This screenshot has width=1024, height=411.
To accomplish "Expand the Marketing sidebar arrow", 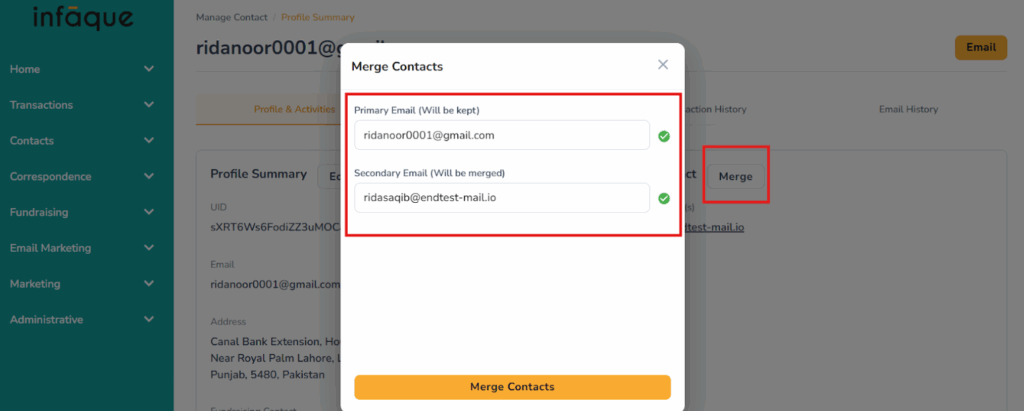I will (149, 284).
